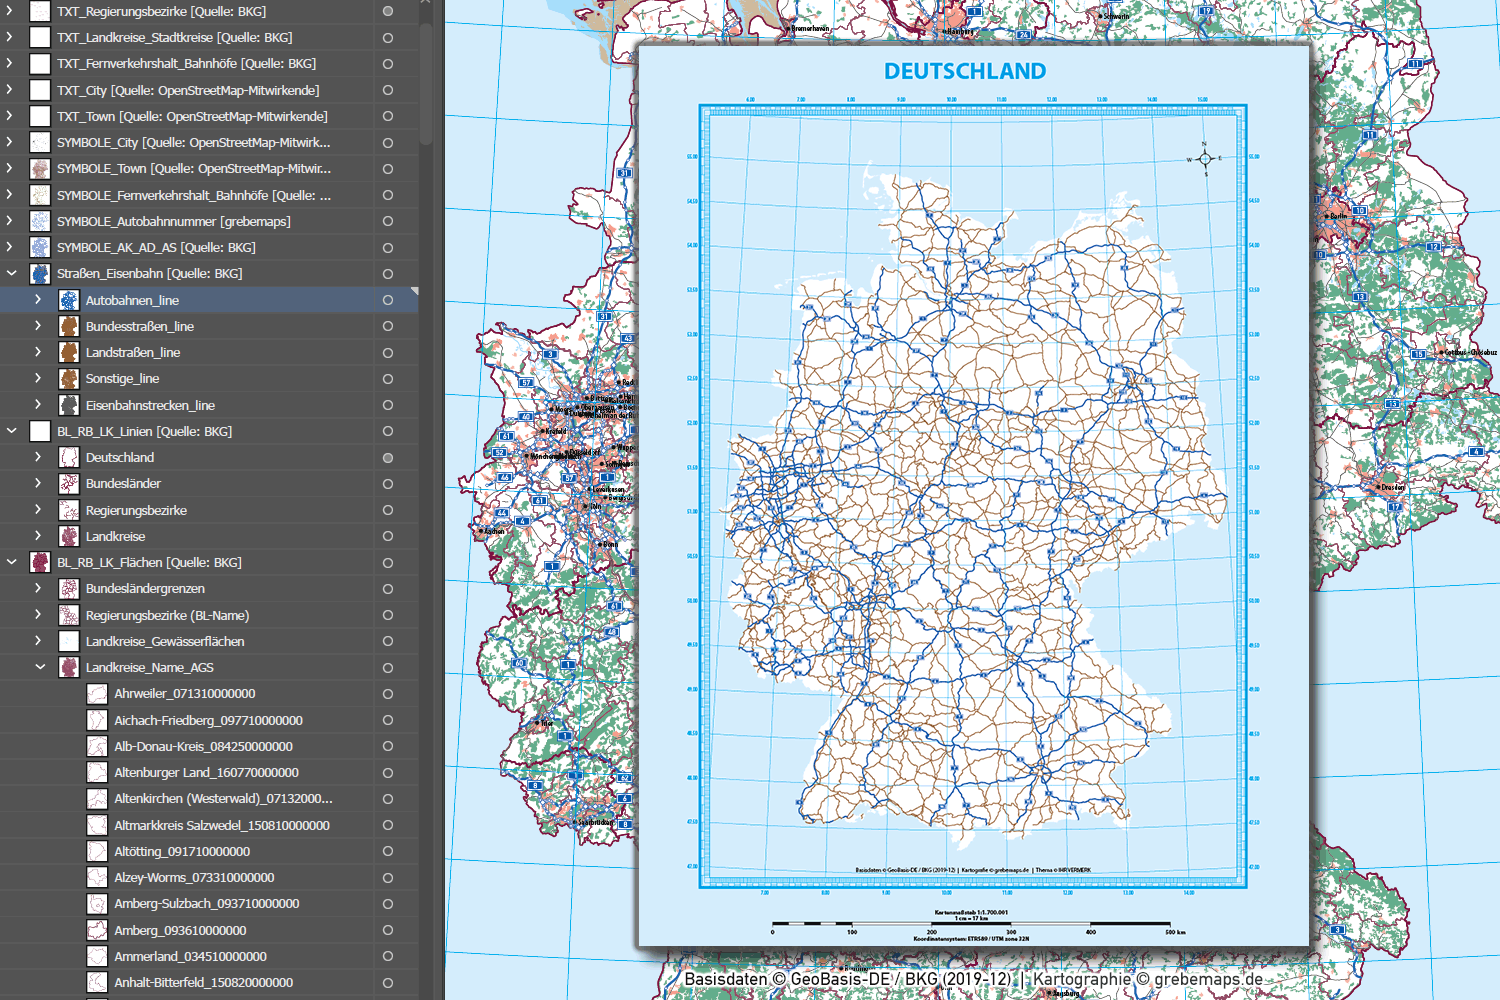Viewport: 1500px width, 1000px height.
Task: Collapse the Landkreise_Name_AGS sublayer
Action: pos(40,668)
